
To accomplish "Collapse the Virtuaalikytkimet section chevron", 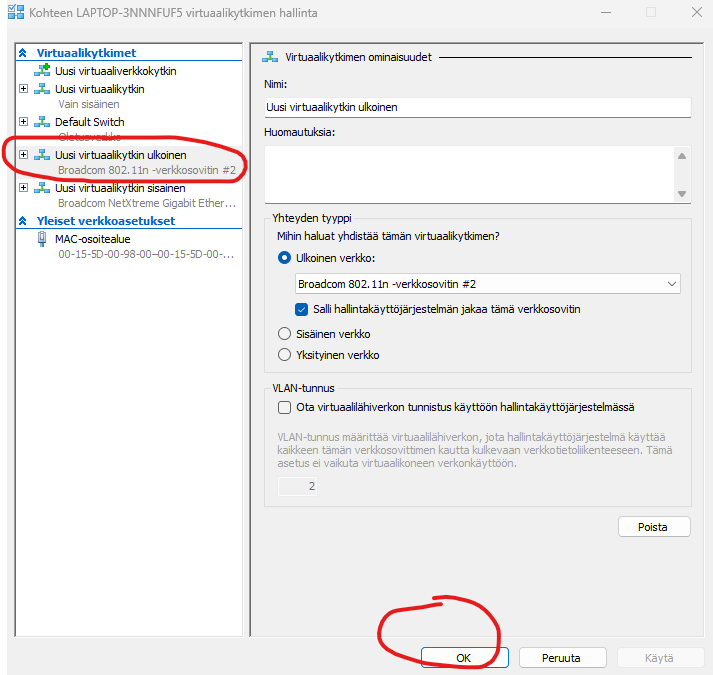I will pos(23,53).
